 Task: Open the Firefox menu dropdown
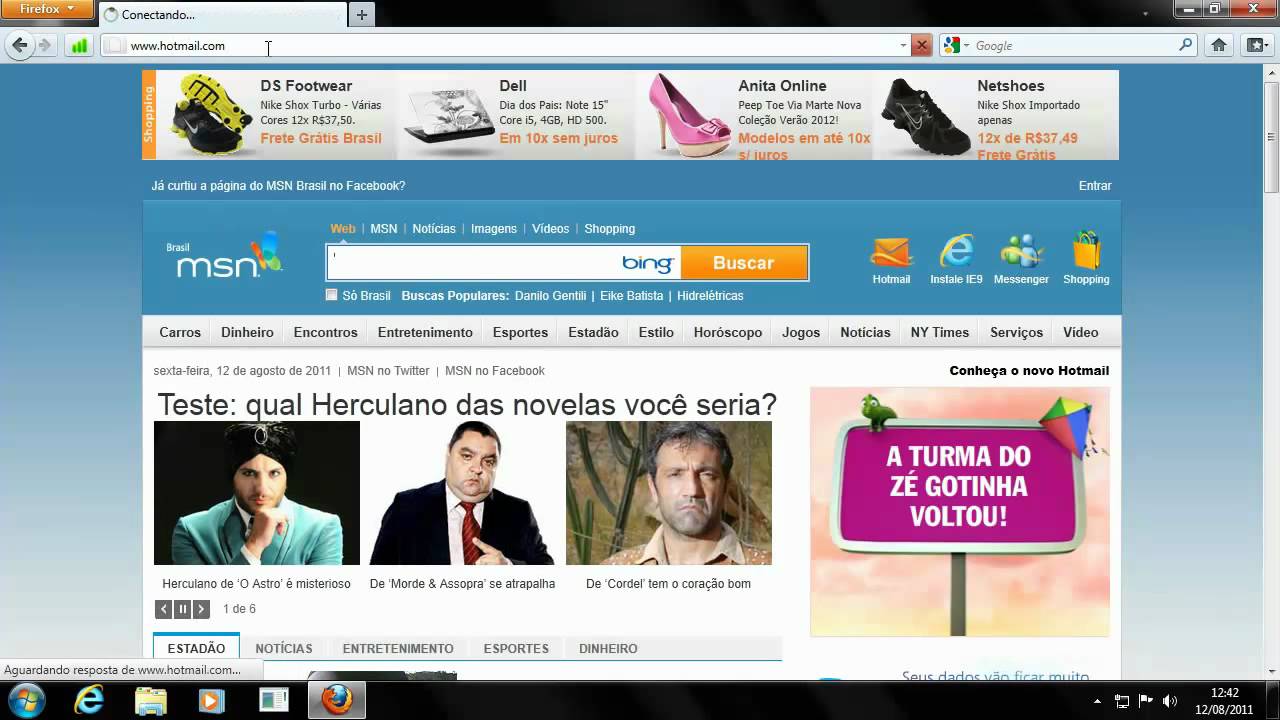(x=47, y=9)
